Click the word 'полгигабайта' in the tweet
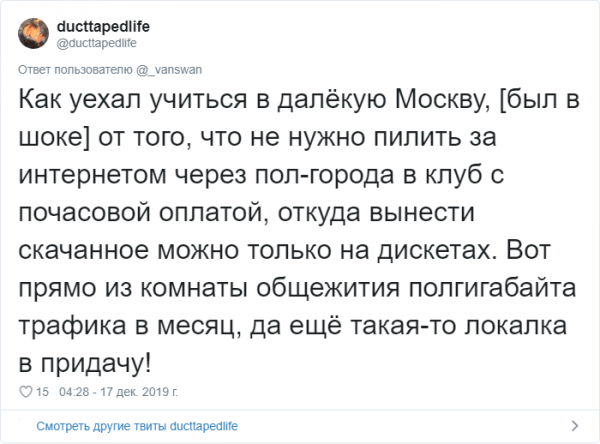 click(492, 288)
